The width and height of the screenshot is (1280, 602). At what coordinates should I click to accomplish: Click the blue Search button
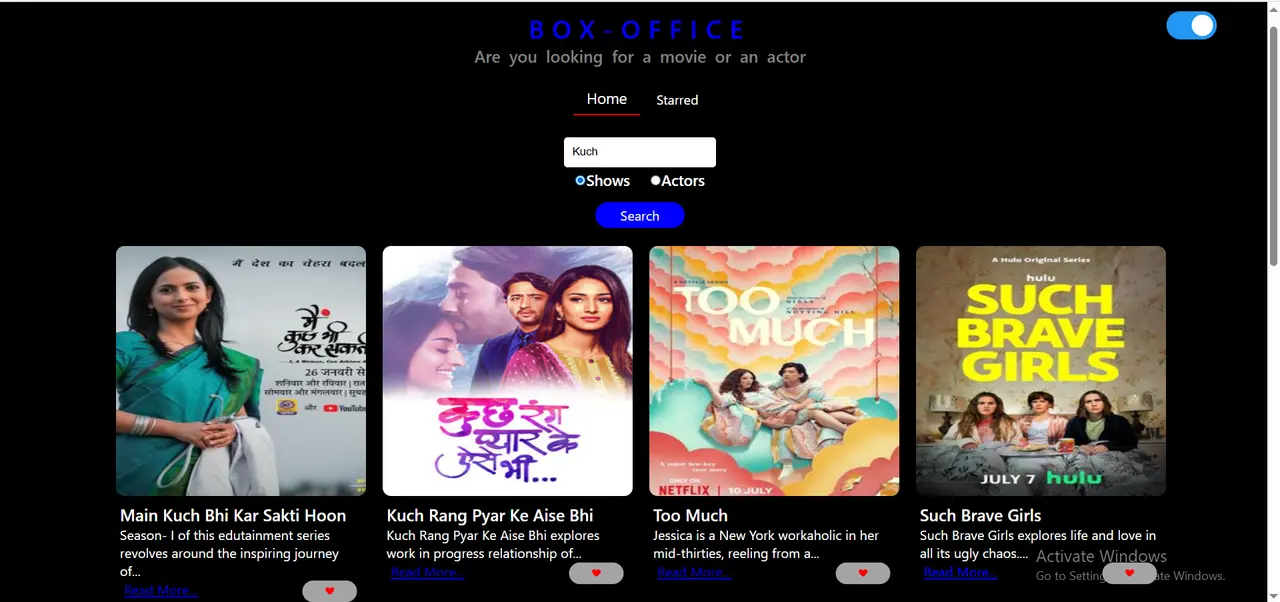tap(640, 215)
